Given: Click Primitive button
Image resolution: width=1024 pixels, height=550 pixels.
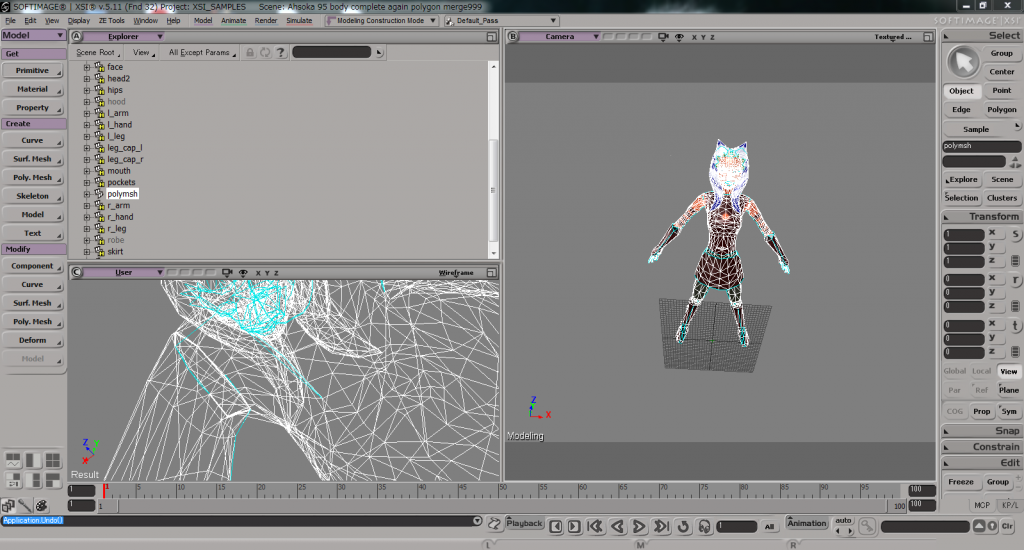Looking at the screenshot, I should pos(33,71).
